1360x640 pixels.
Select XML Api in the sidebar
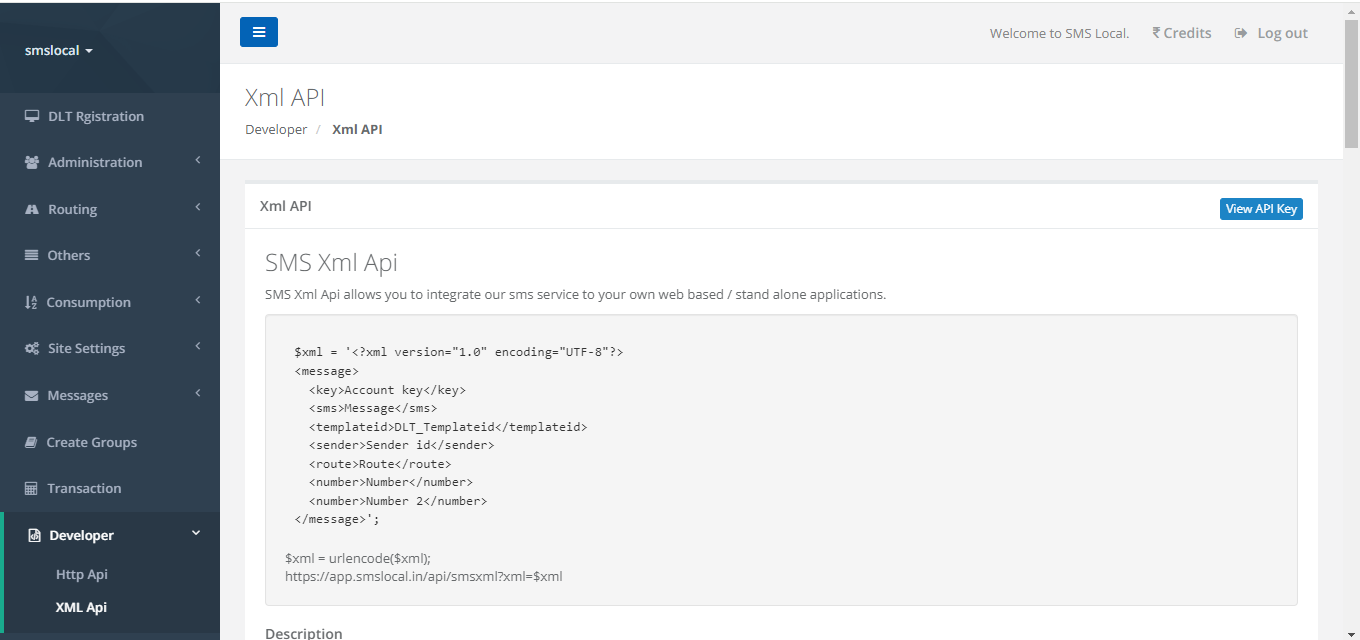click(x=80, y=607)
